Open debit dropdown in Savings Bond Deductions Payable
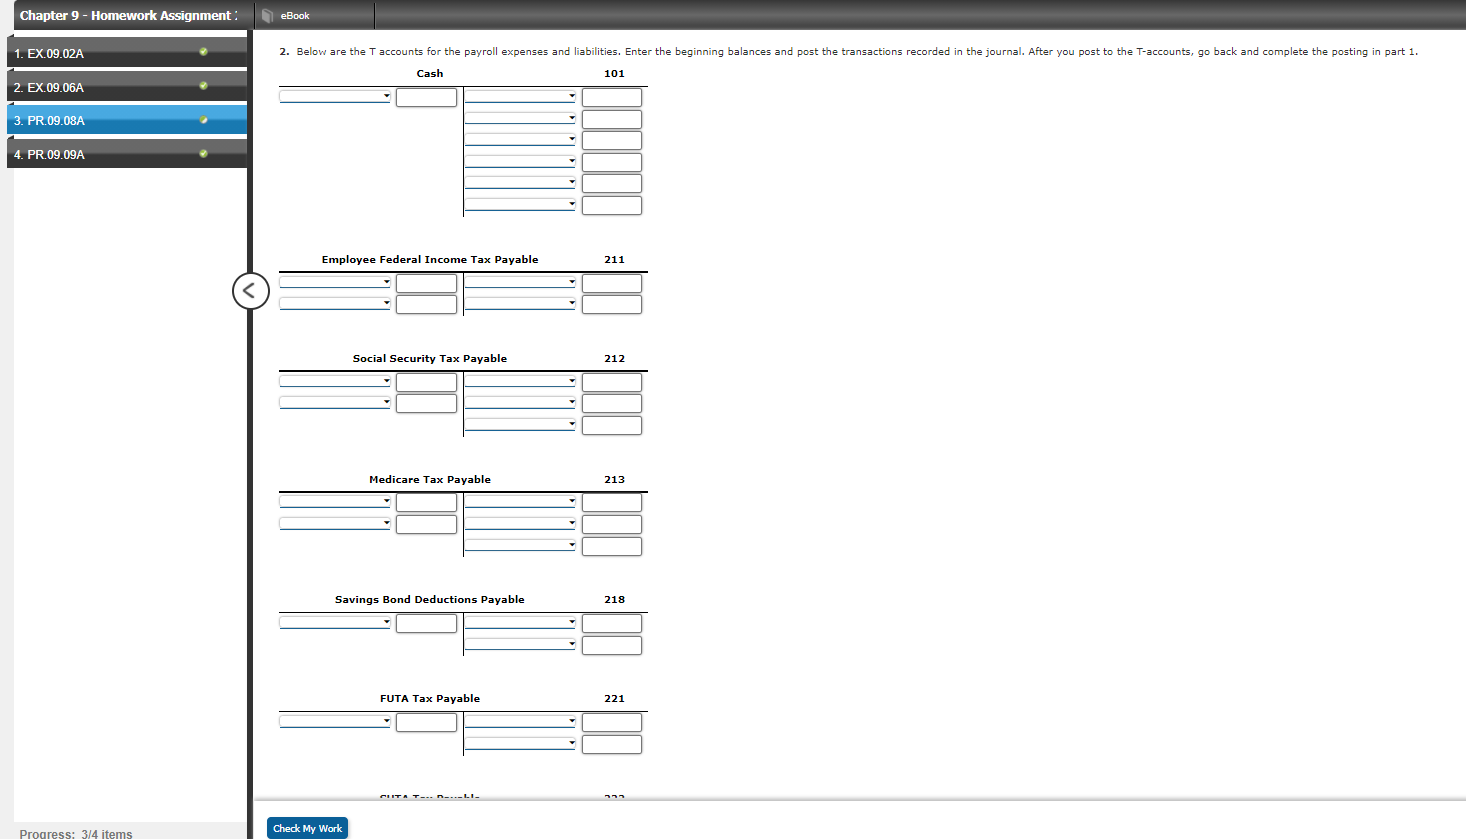The height and width of the screenshot is (839, 1466). coord(335,622)
